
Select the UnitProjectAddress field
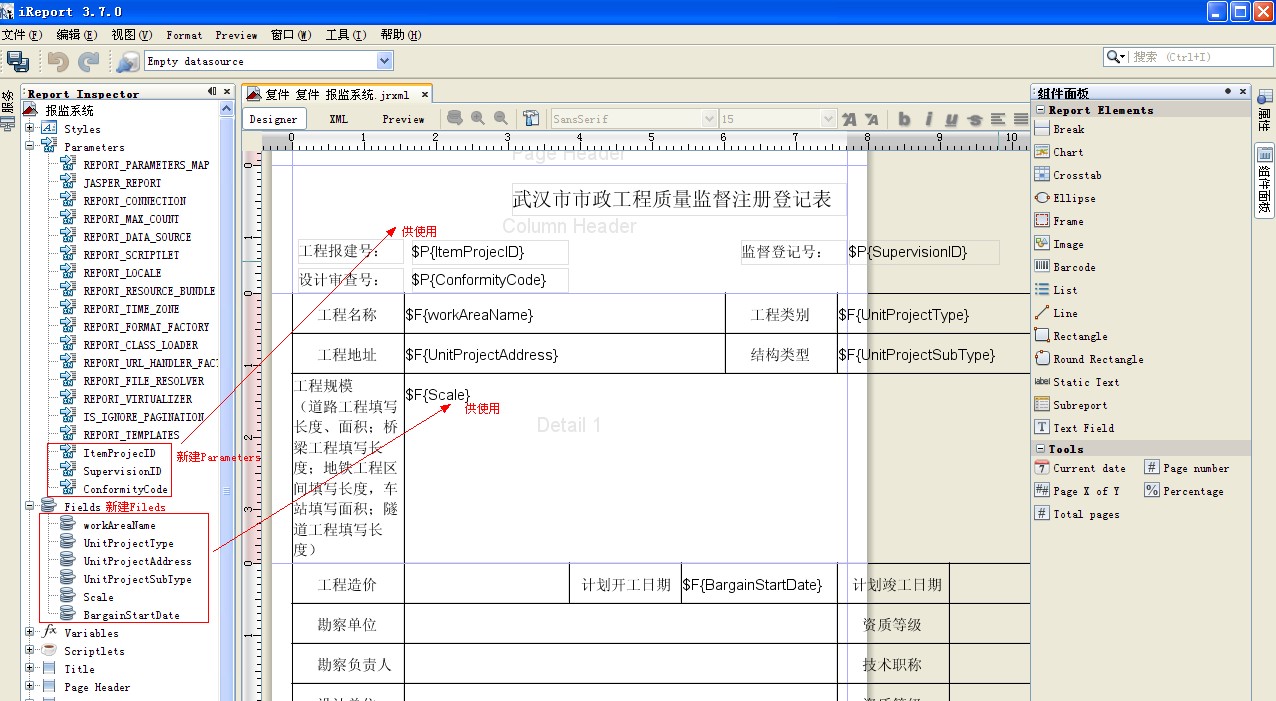[x=137, y=561]
